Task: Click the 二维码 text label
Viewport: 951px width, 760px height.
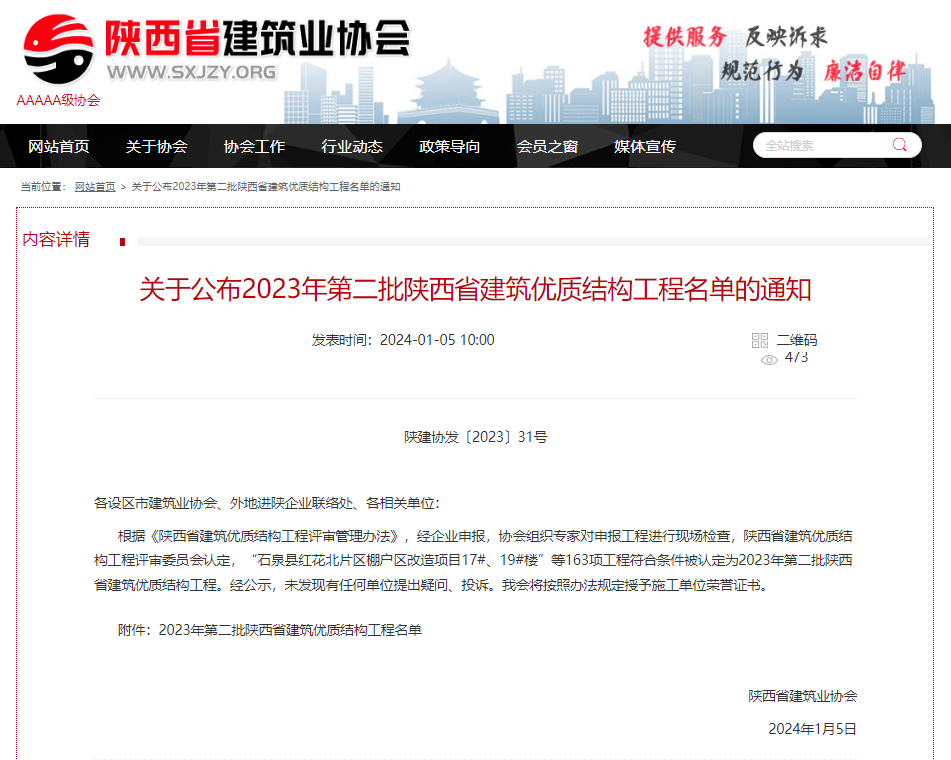Action: coord(797,340)
